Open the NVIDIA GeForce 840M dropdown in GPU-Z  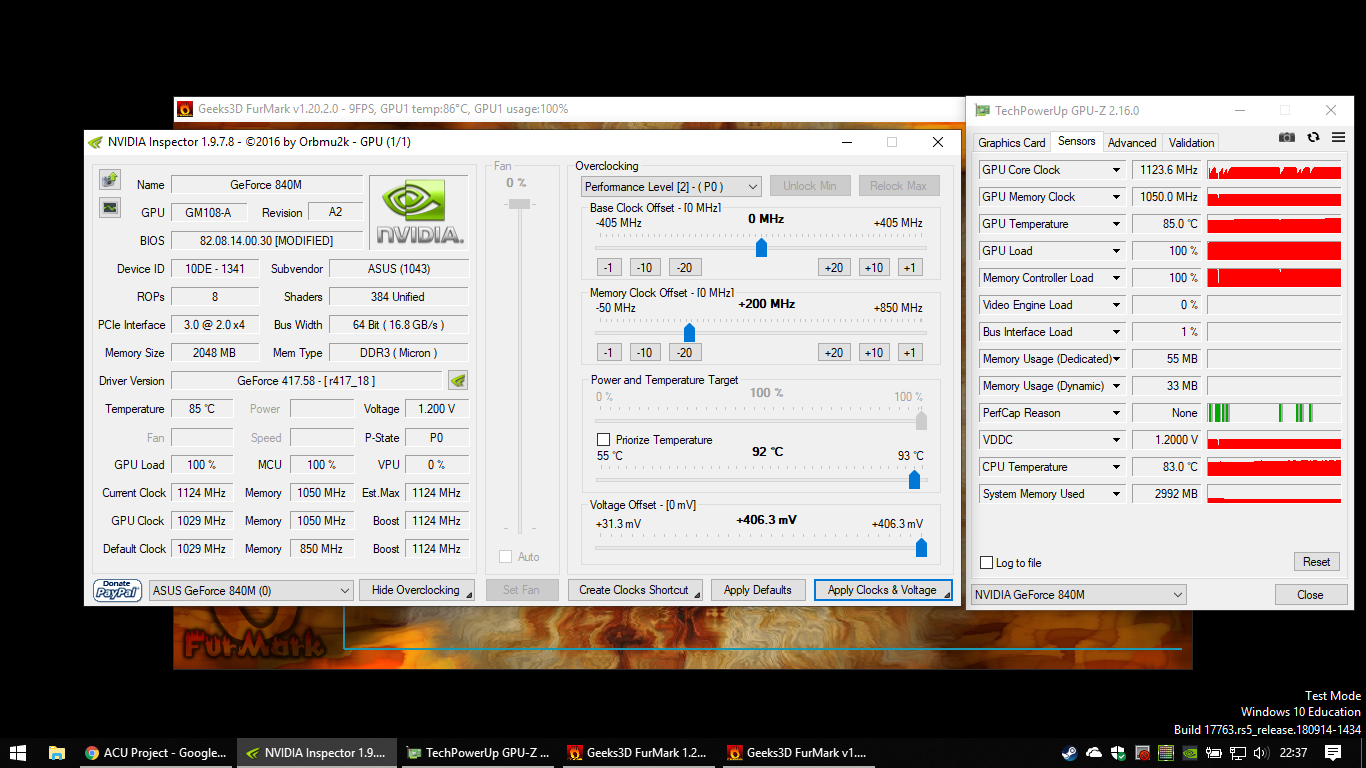point(1078,595)
